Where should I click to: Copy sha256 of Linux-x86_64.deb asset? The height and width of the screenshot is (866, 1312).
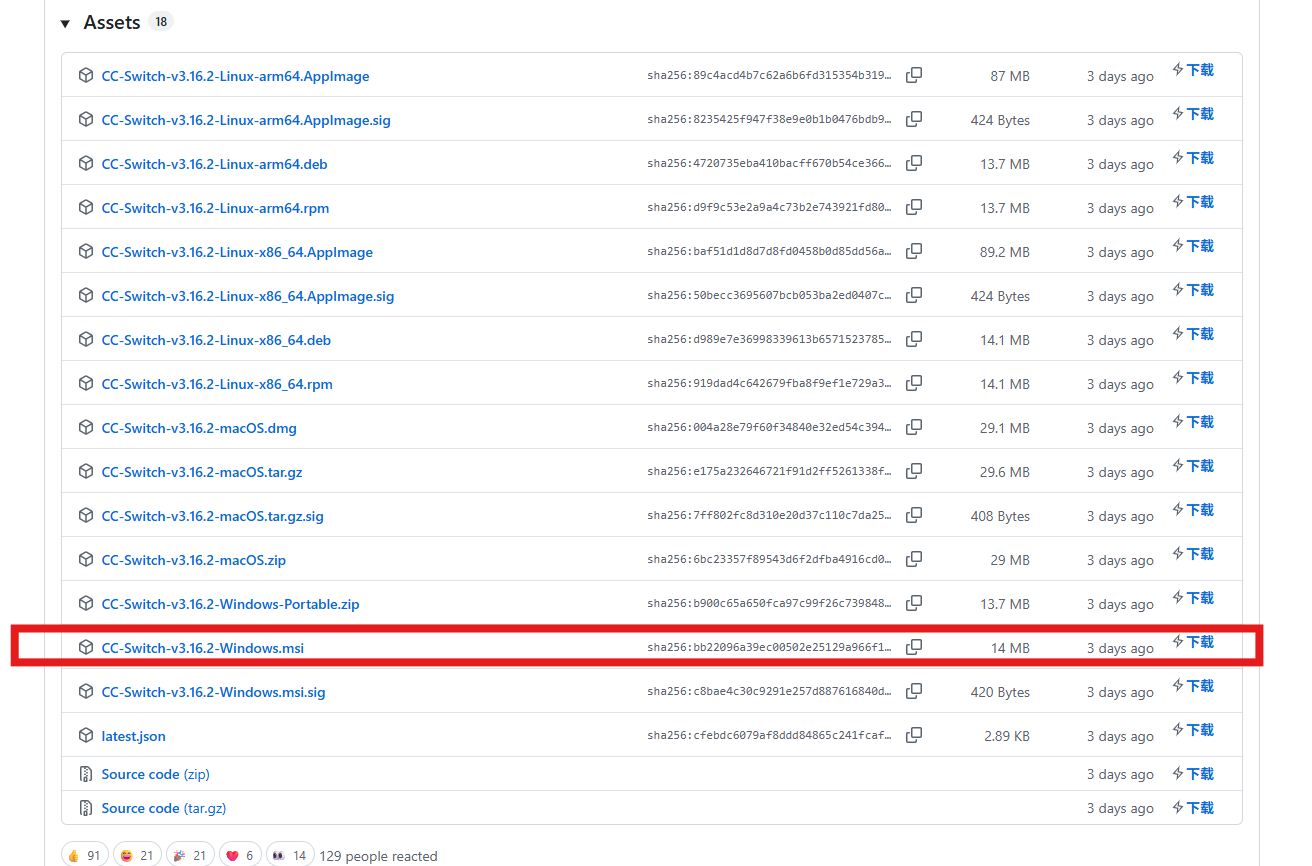pos(914,340)
